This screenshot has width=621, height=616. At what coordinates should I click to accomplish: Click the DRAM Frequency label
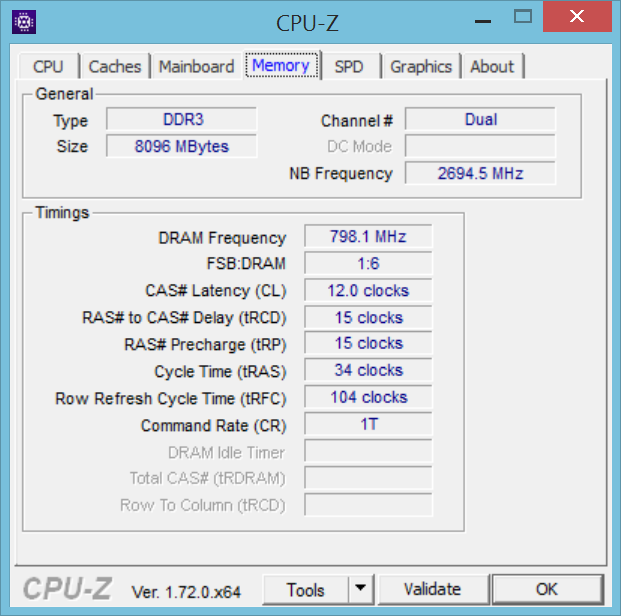(222, 238)
